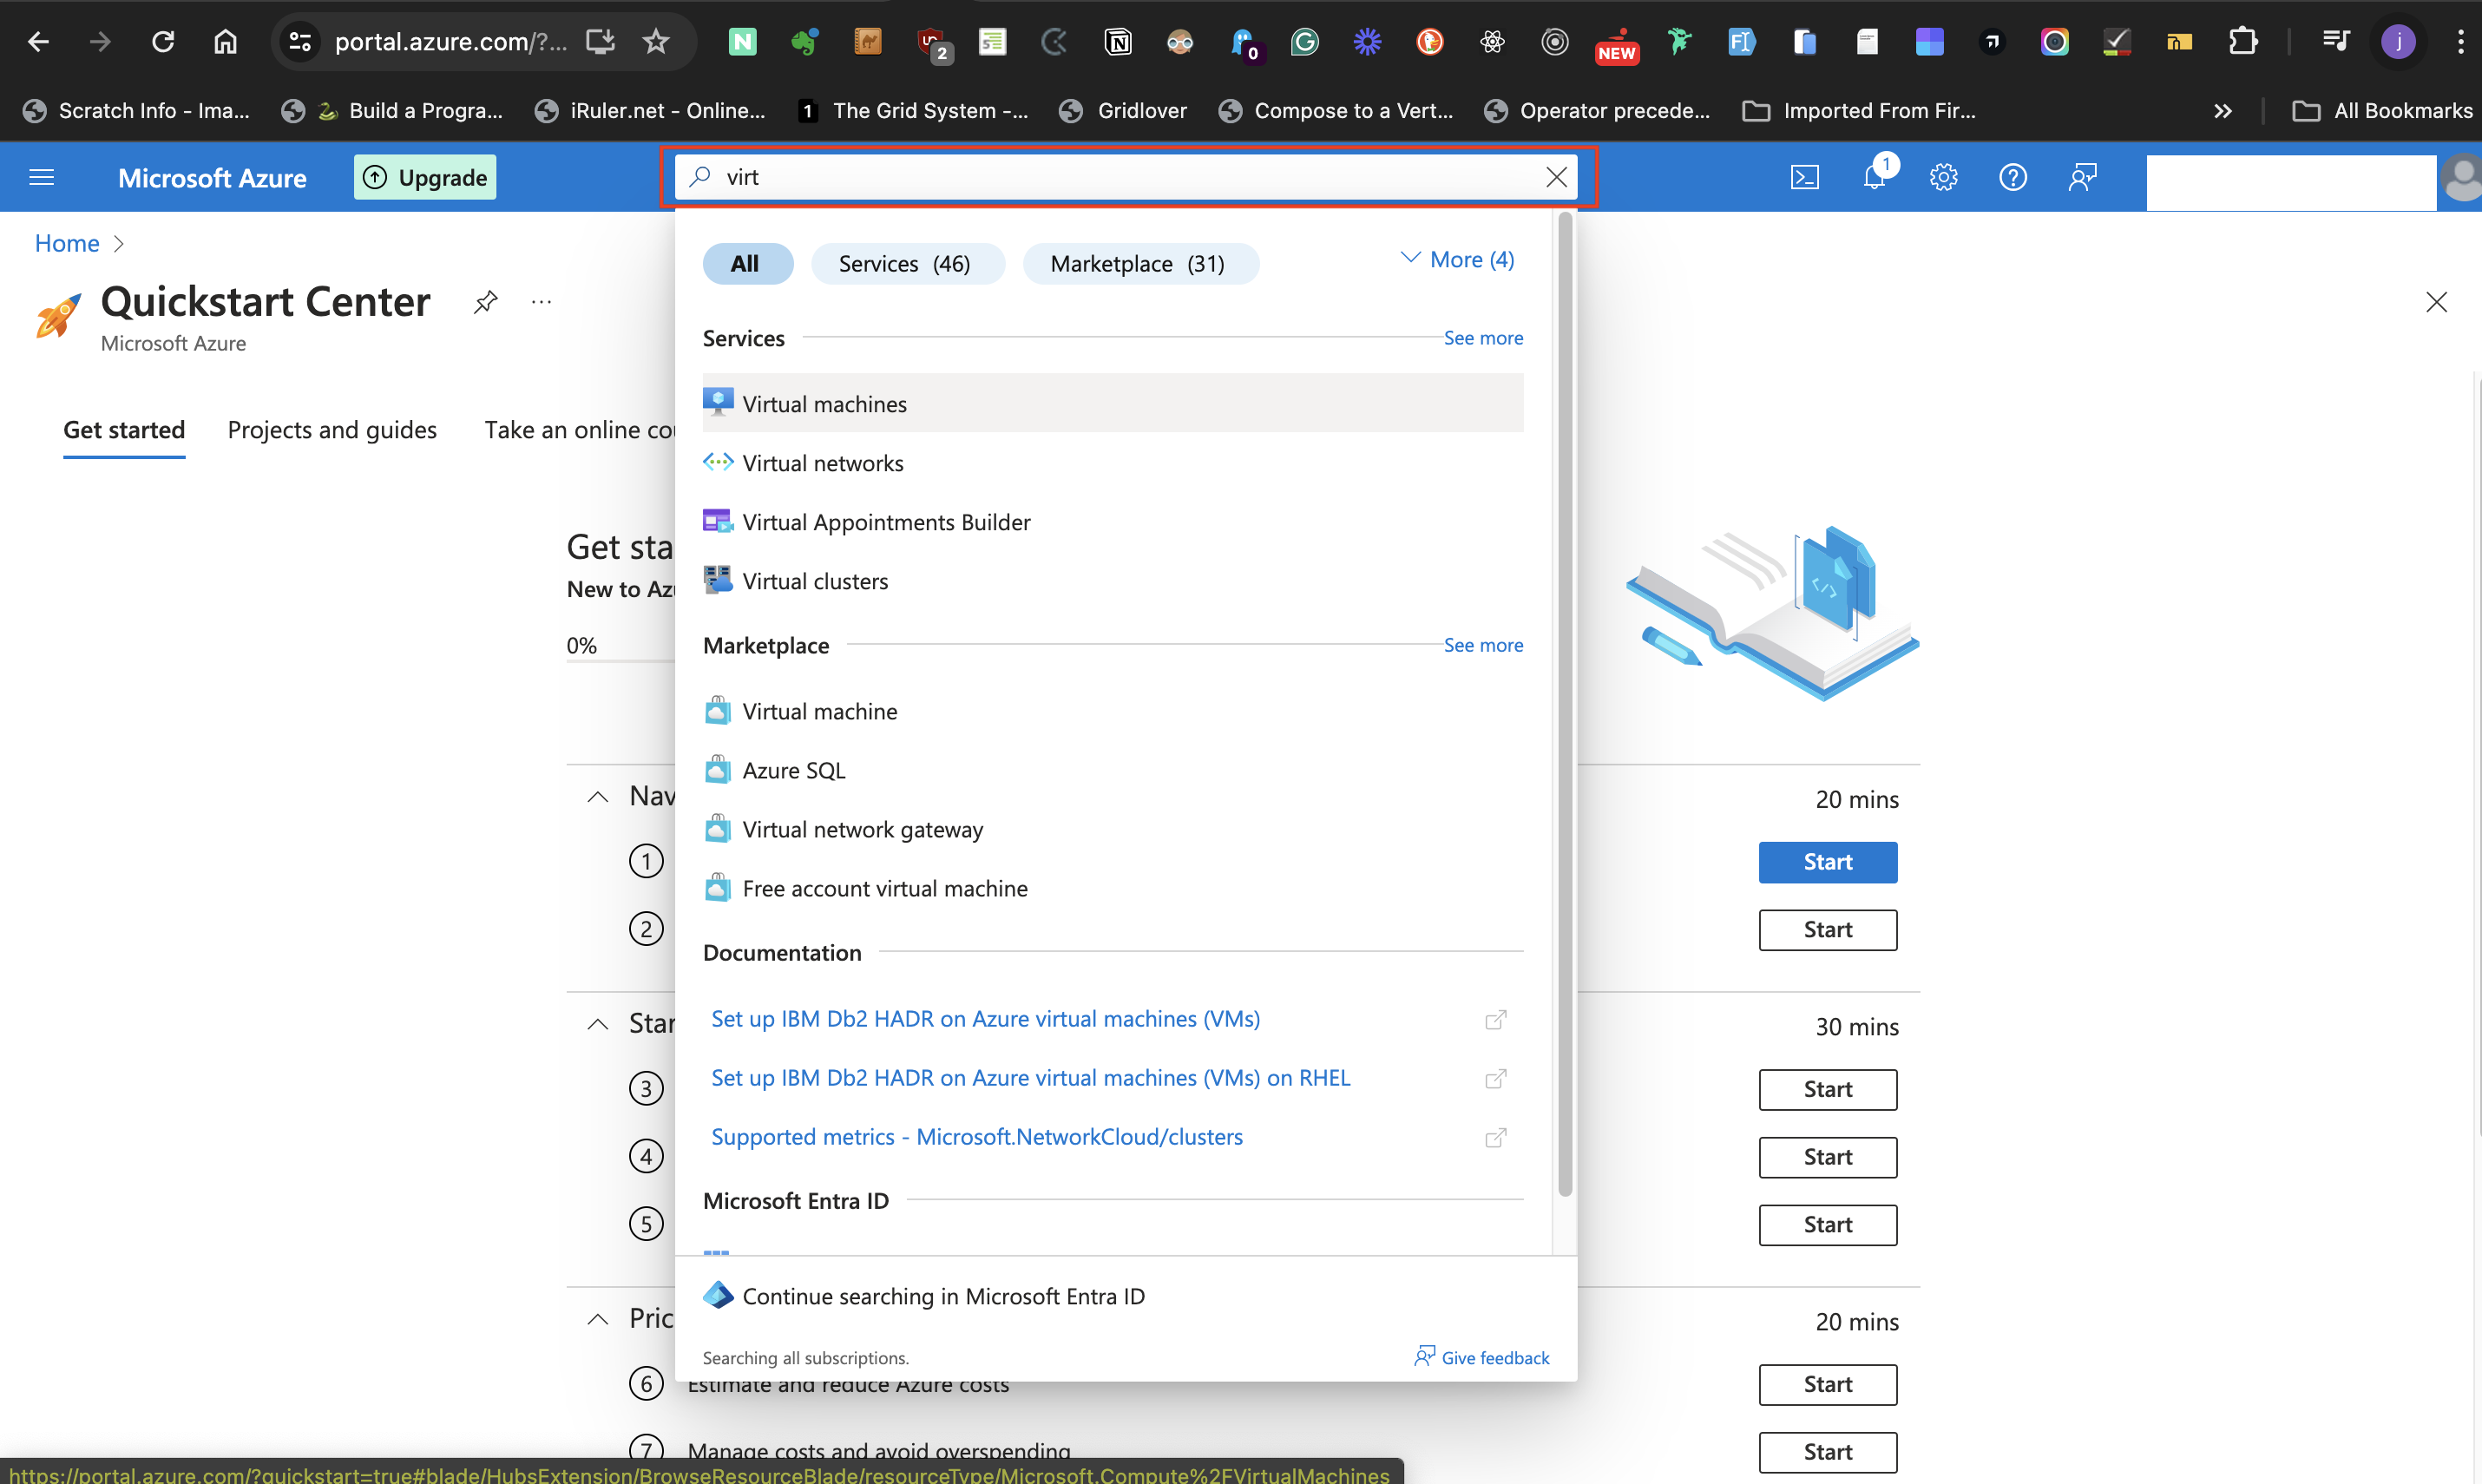Open the Quickstart Center ellipsis menu
Viewport: 2482px width, 1484px height.
[x=541, y=301]
